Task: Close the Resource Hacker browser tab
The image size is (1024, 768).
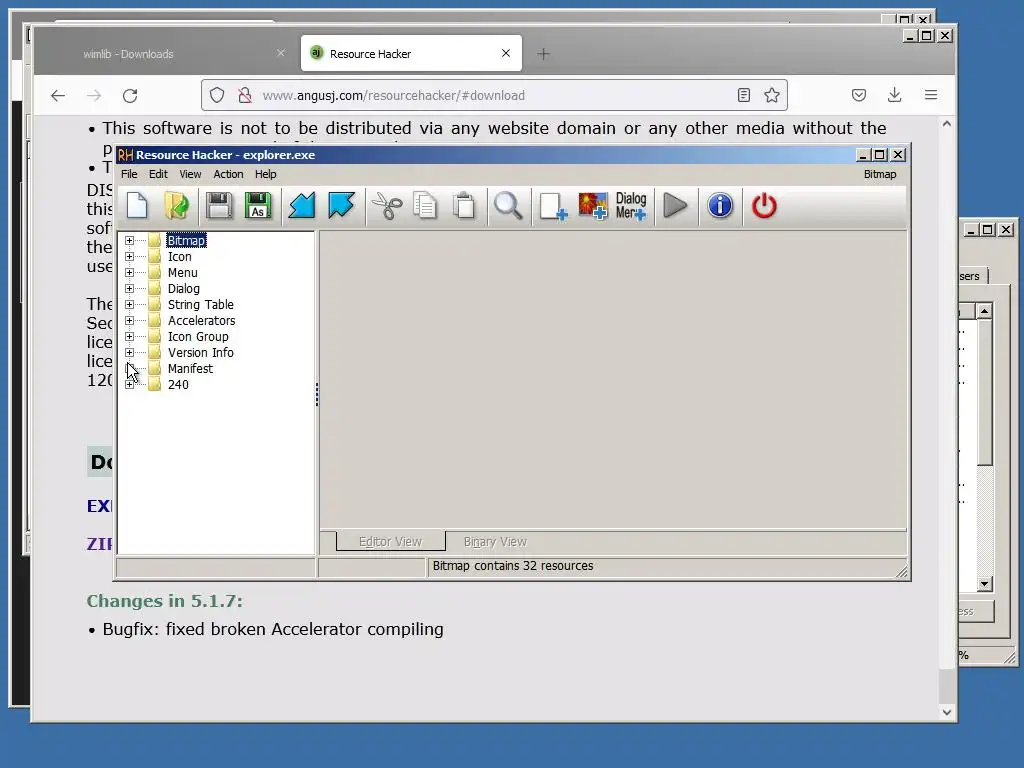Action: click(505, 54)
